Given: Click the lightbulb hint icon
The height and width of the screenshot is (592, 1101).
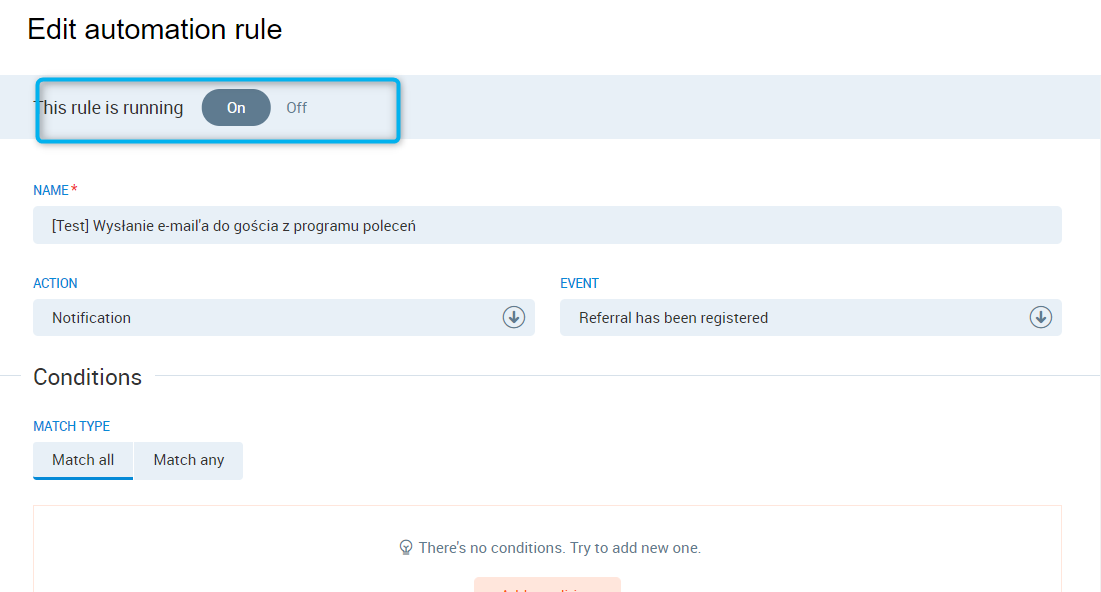Looking at the screenshot, I should 406,548.
